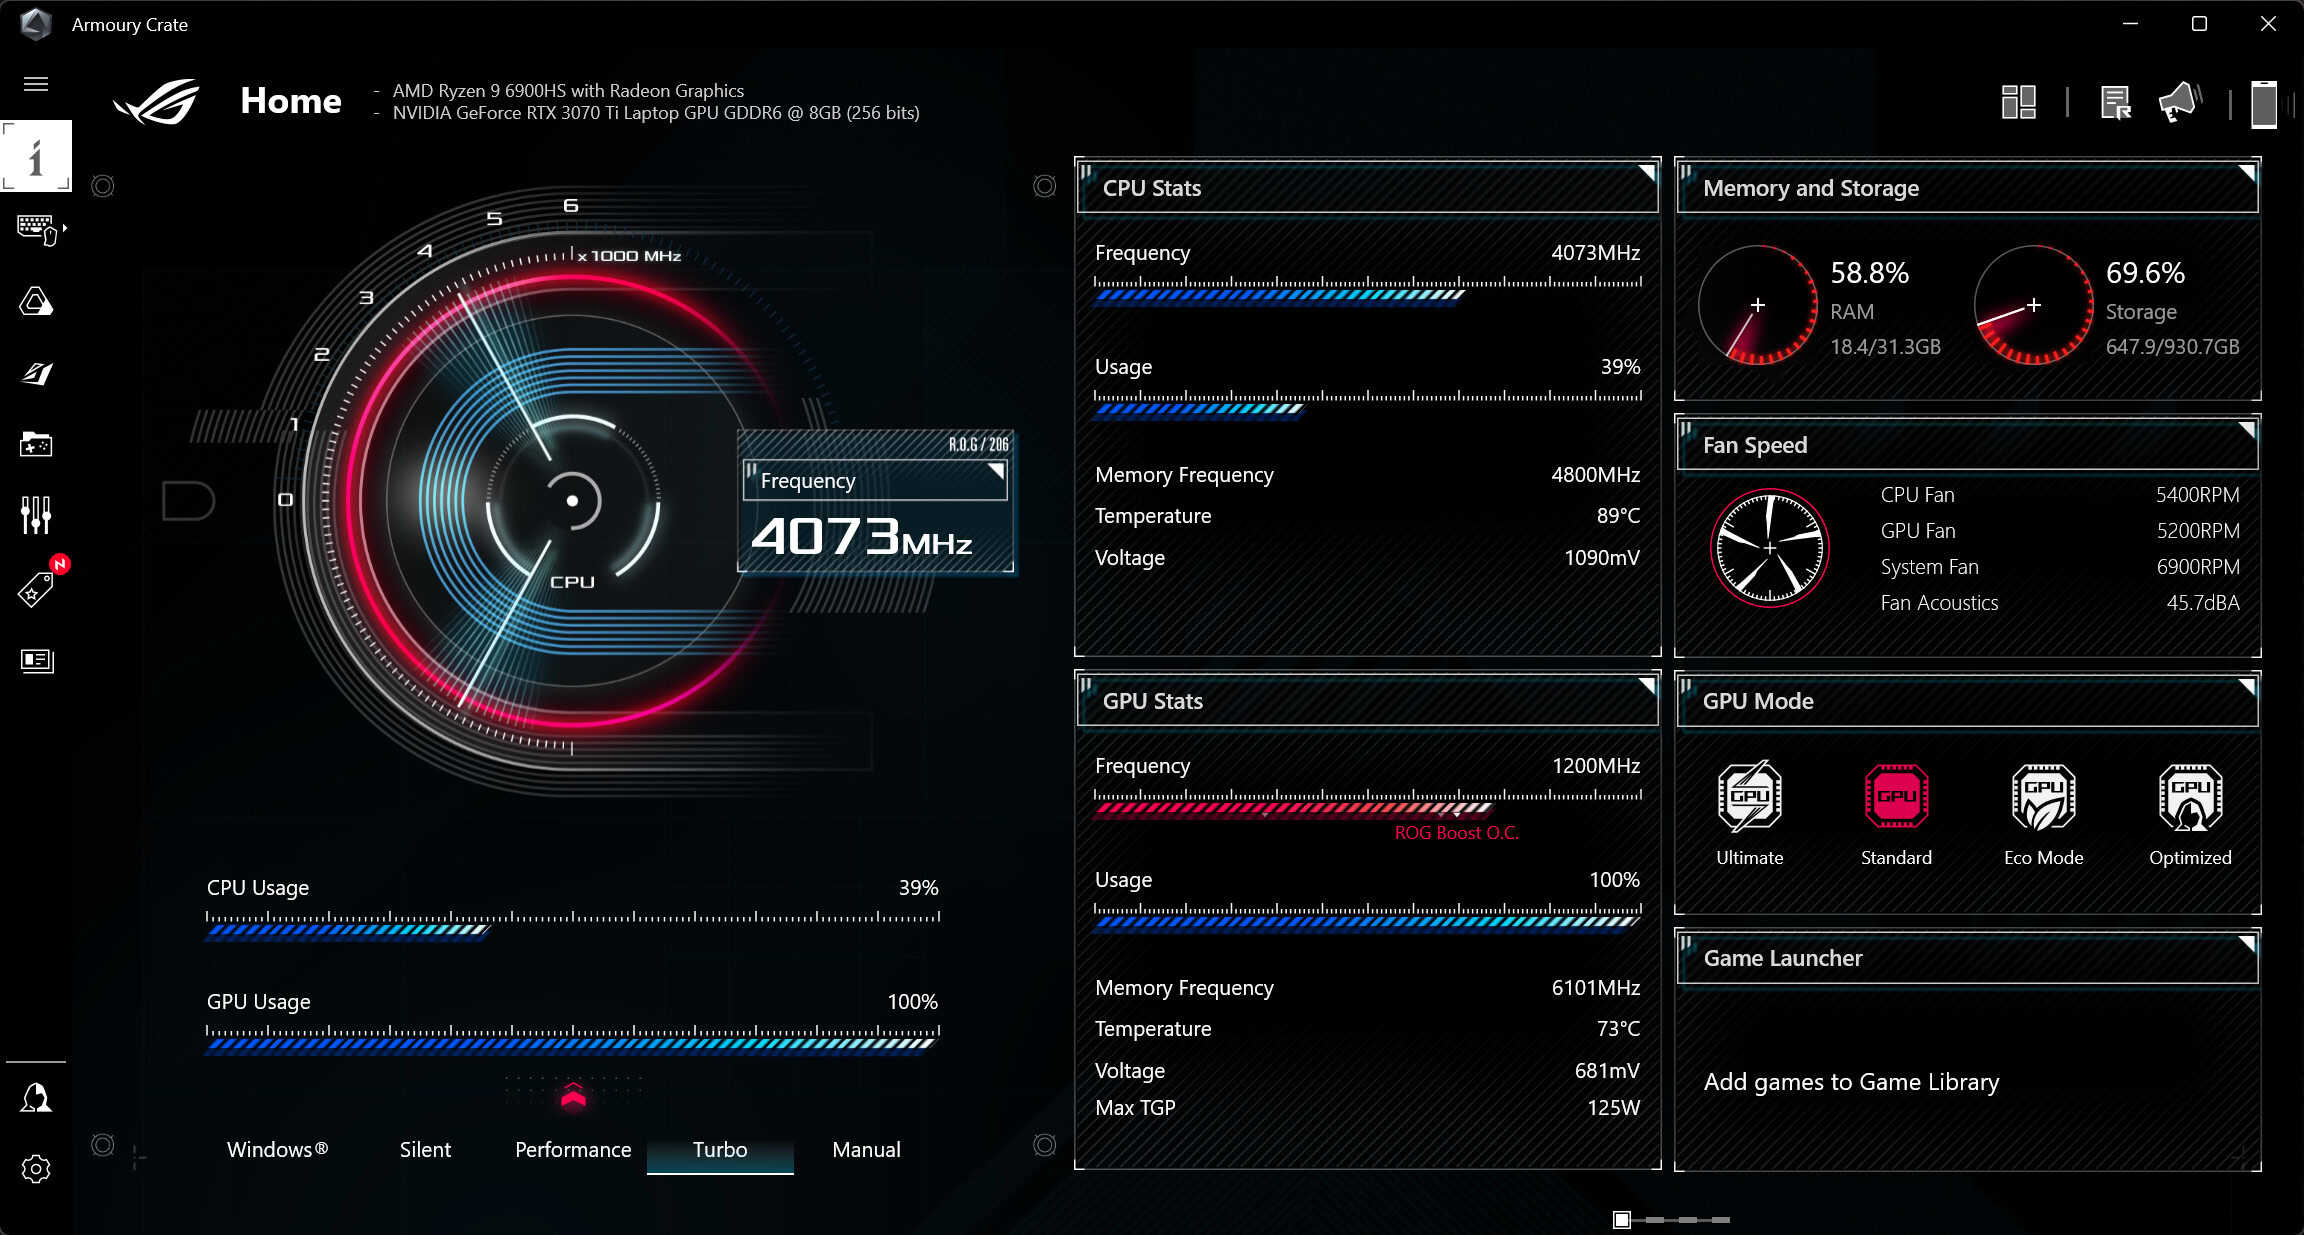Open ROG Armoury Crate sidebar menu
2304x1235 pixels.
tap(37, 84)
